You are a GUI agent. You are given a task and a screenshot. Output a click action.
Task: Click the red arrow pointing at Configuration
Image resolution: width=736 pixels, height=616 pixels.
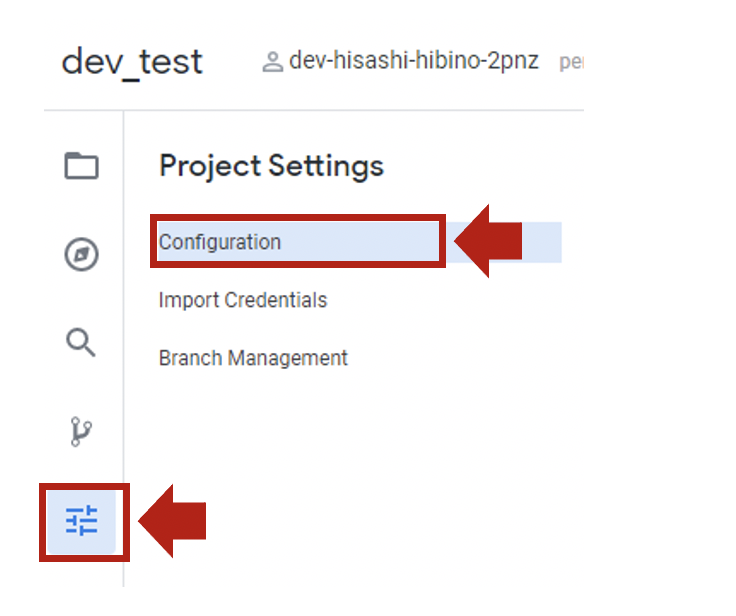click(x=489, y=241)
